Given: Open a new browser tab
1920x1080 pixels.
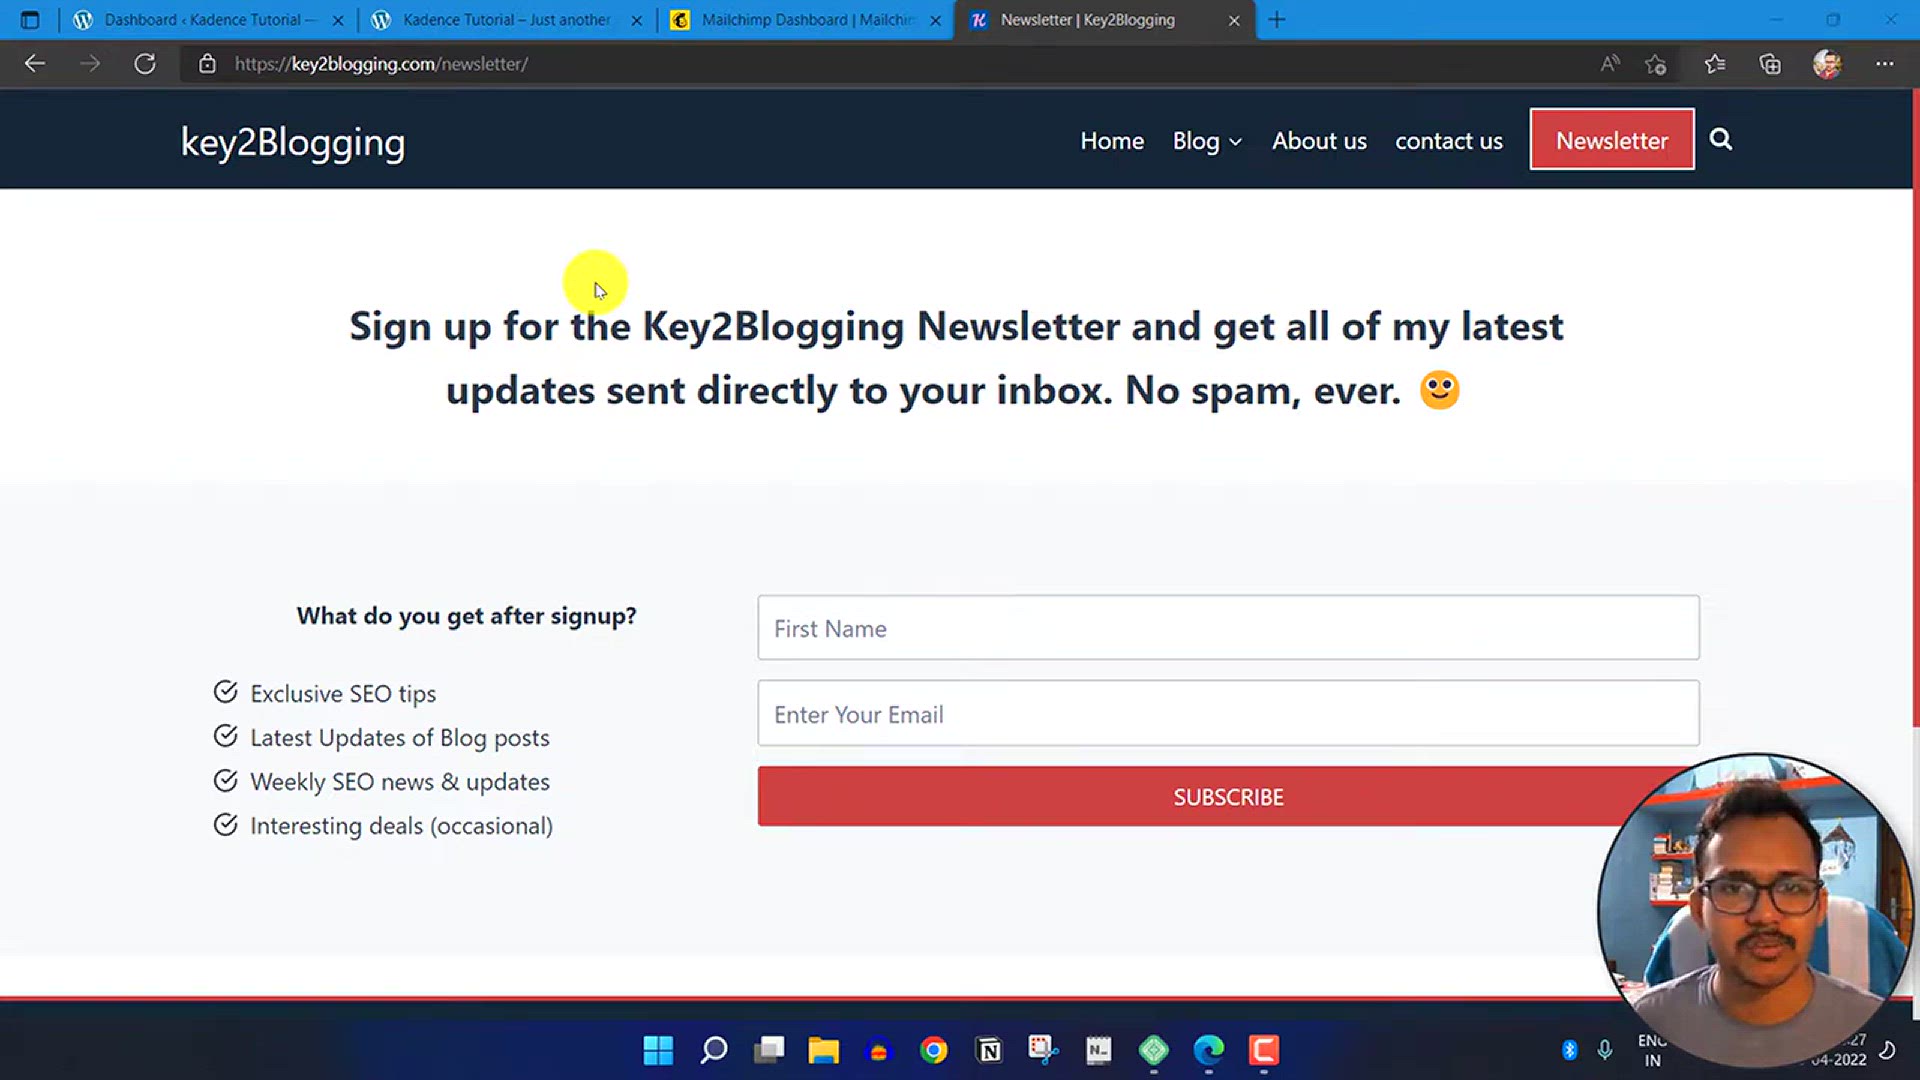Looking at the screenshot, I should 1277,20.
